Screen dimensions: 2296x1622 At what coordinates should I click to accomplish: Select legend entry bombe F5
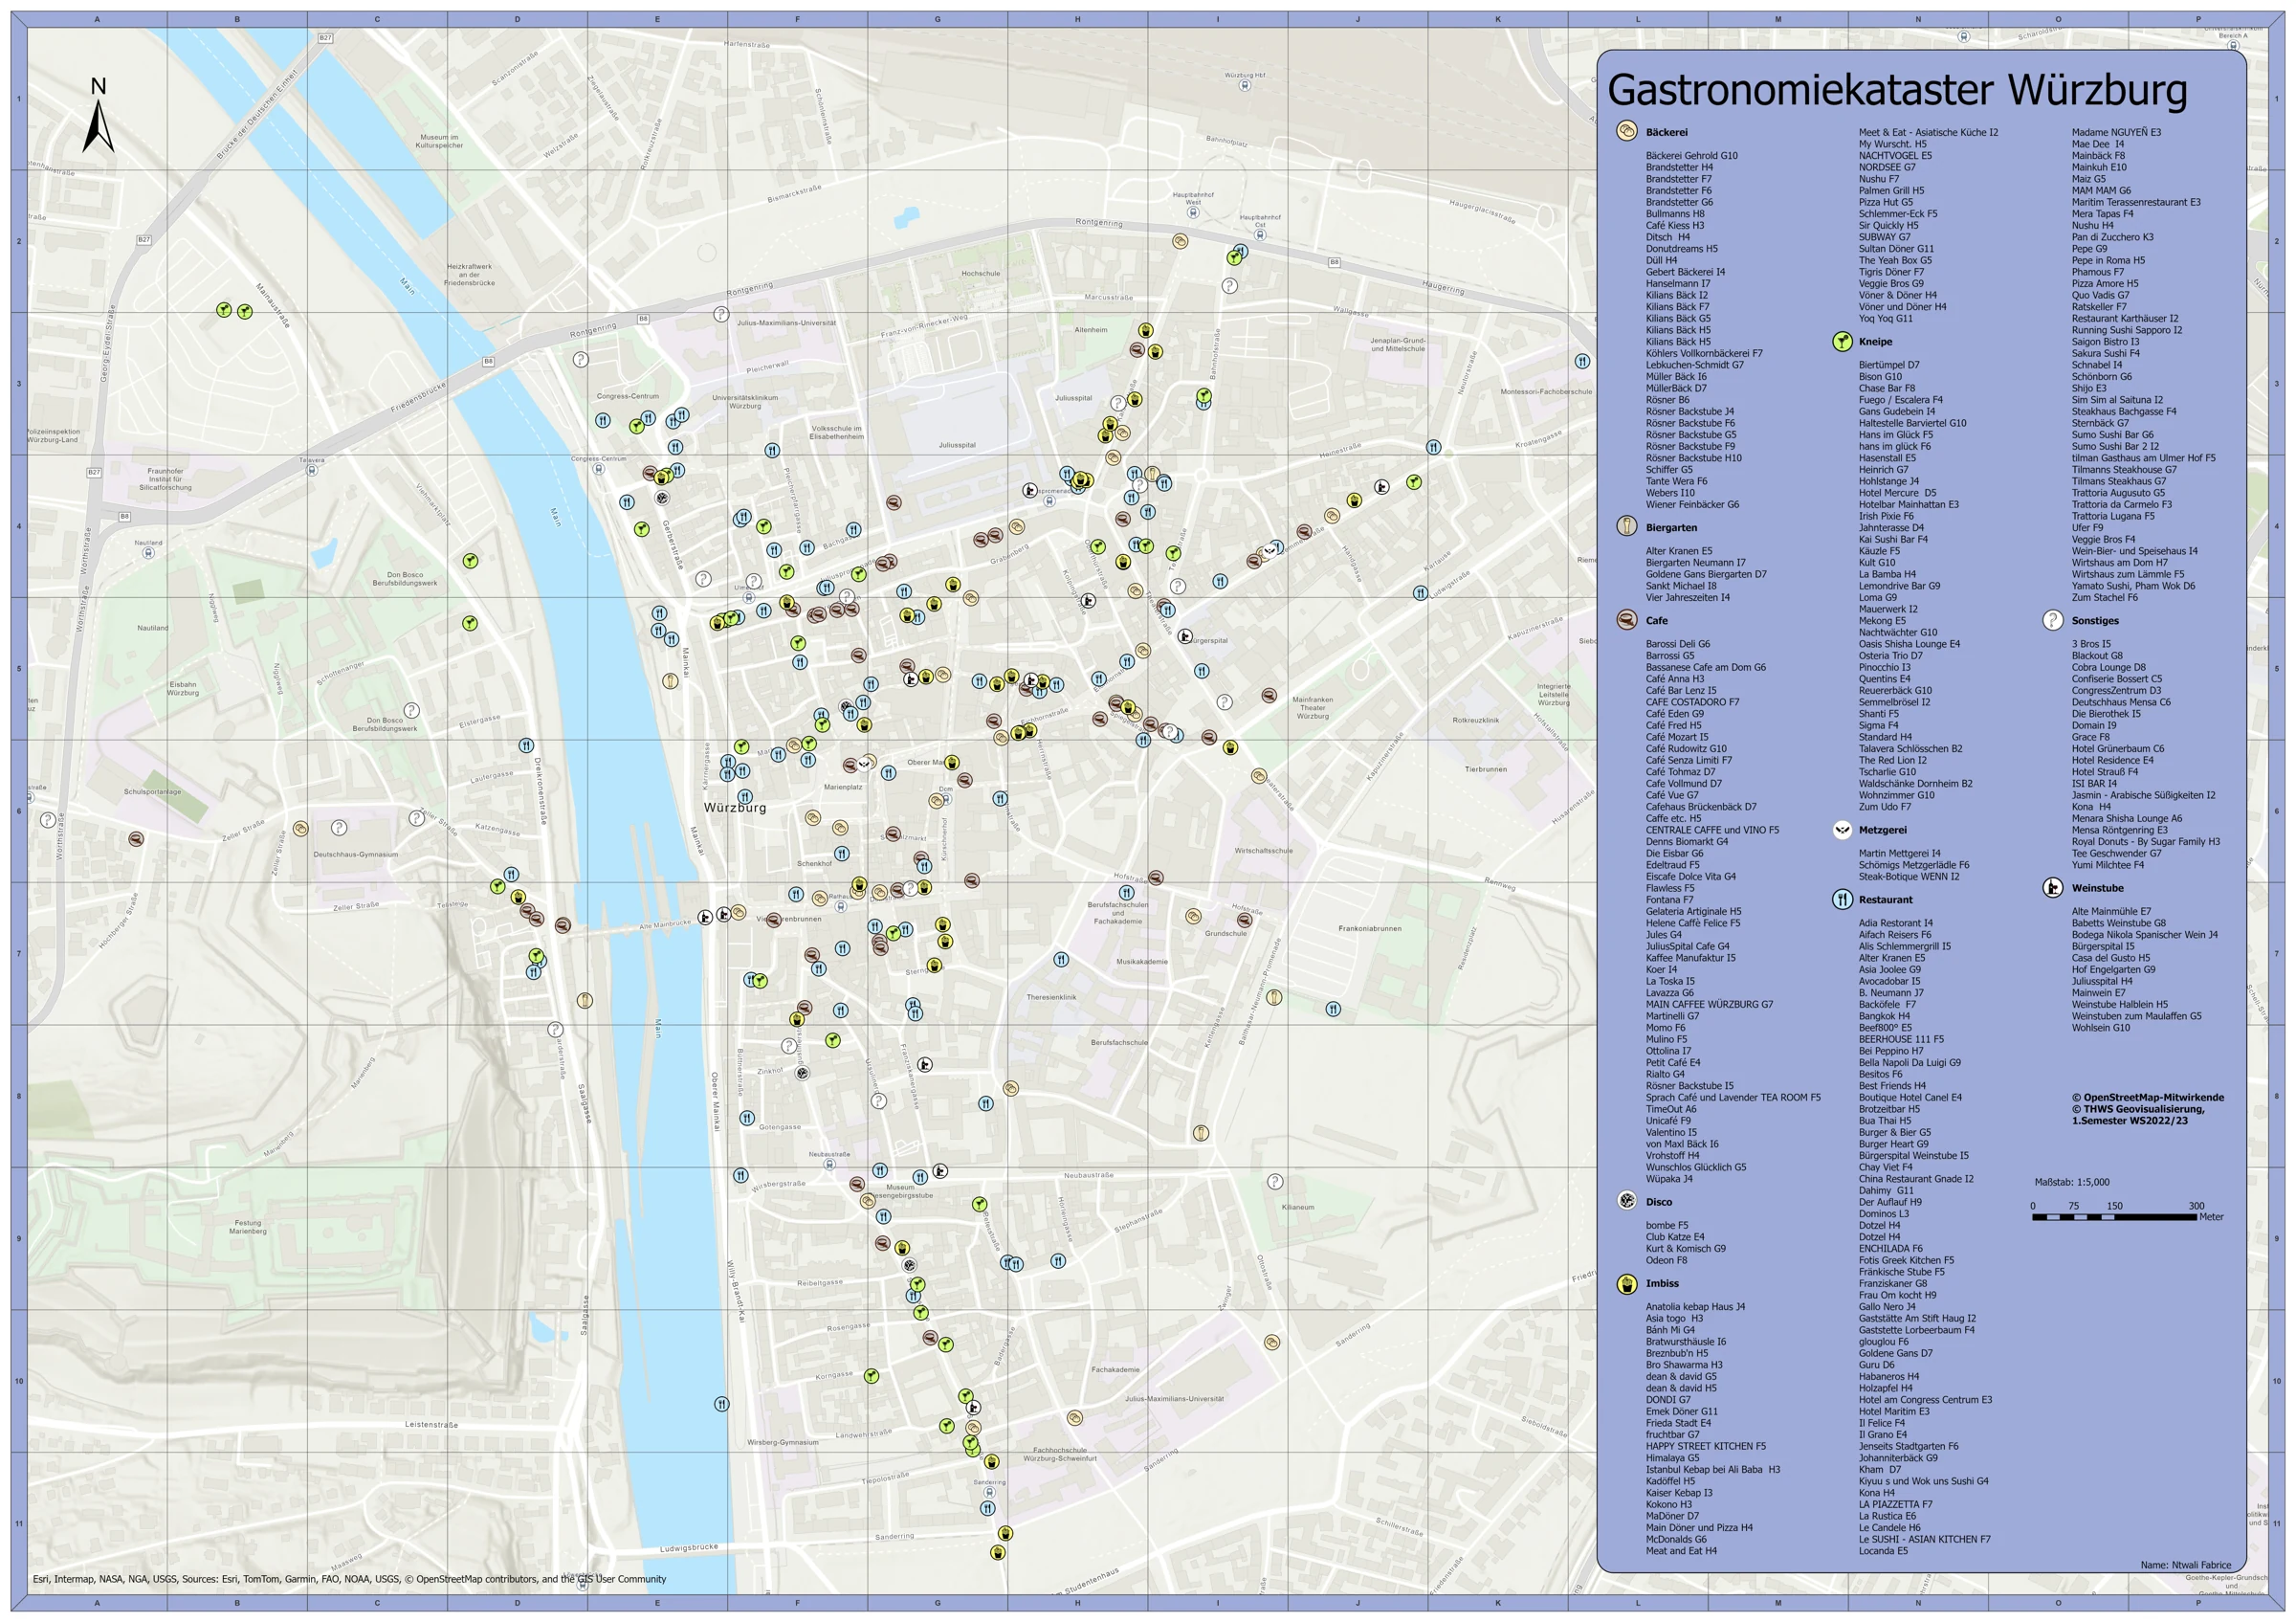1666,1225
